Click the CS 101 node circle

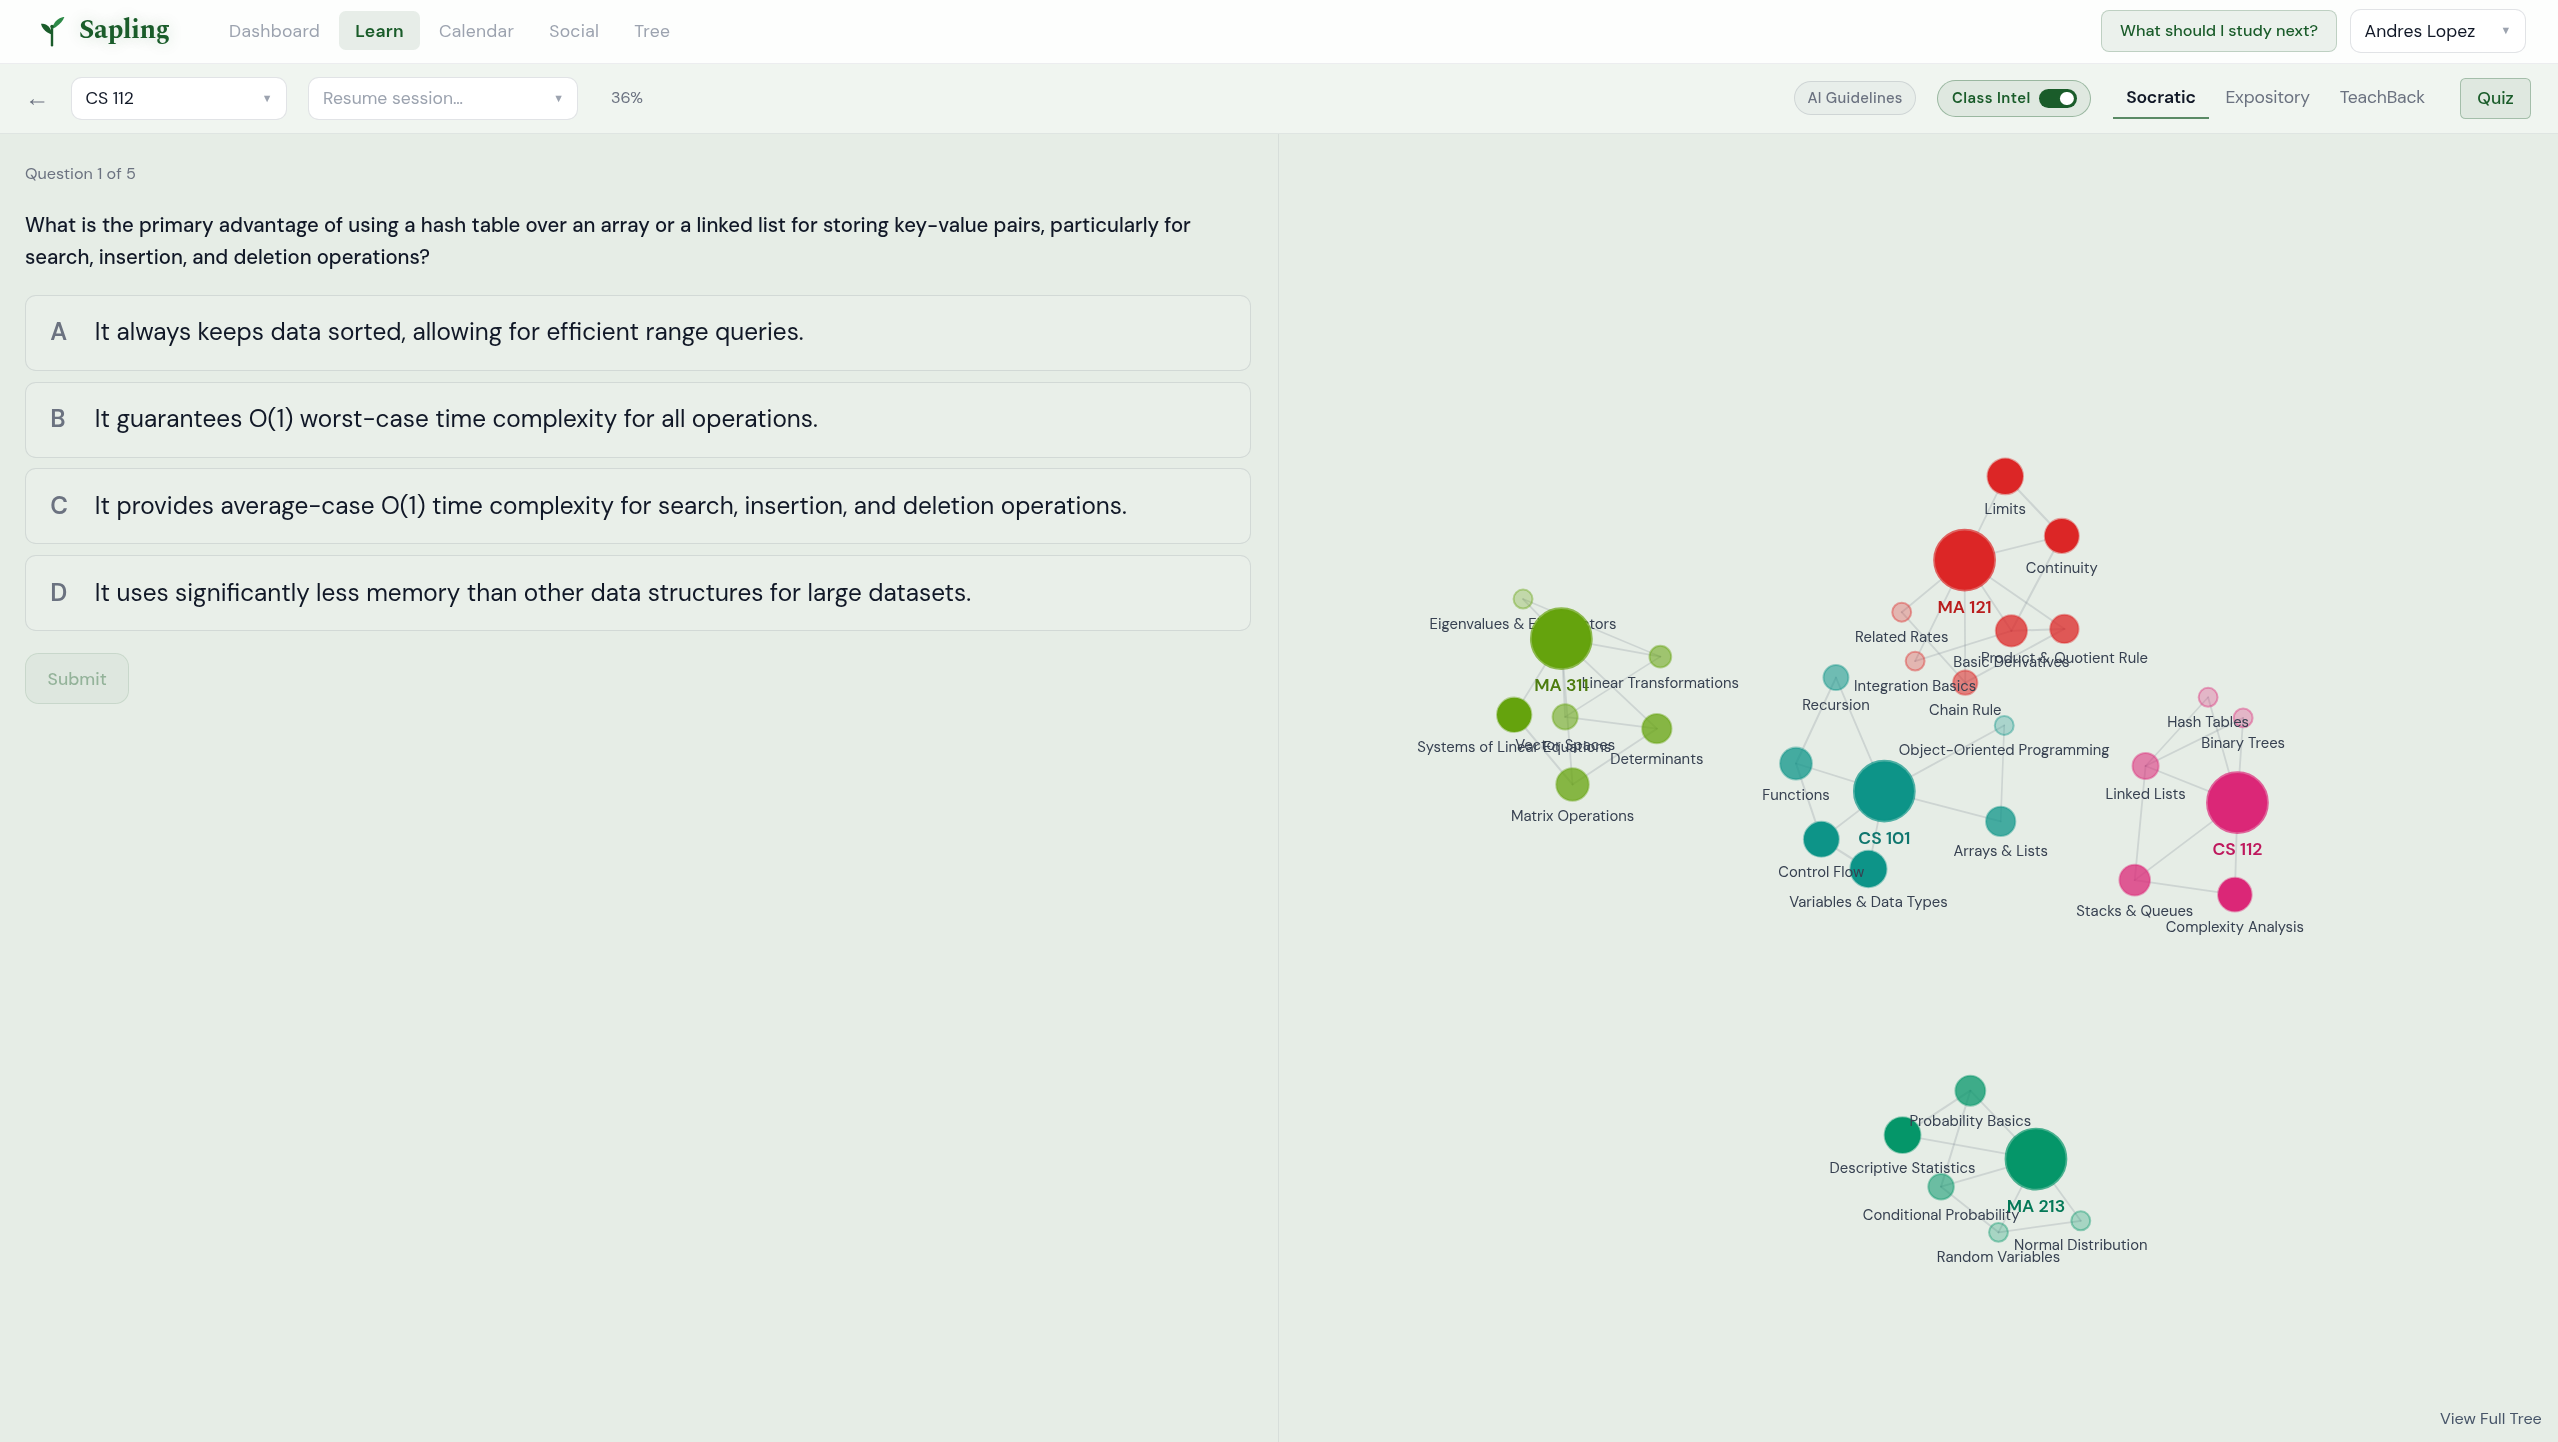click(1883, 790)
